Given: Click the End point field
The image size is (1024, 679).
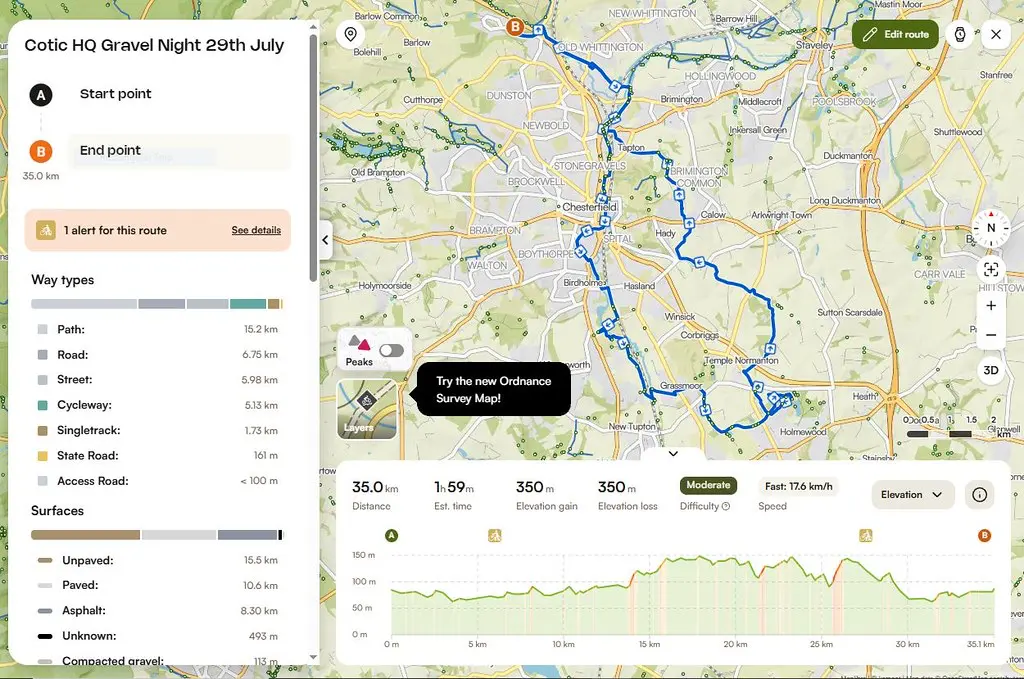Looking at the screenshot, I should (180, 151).
